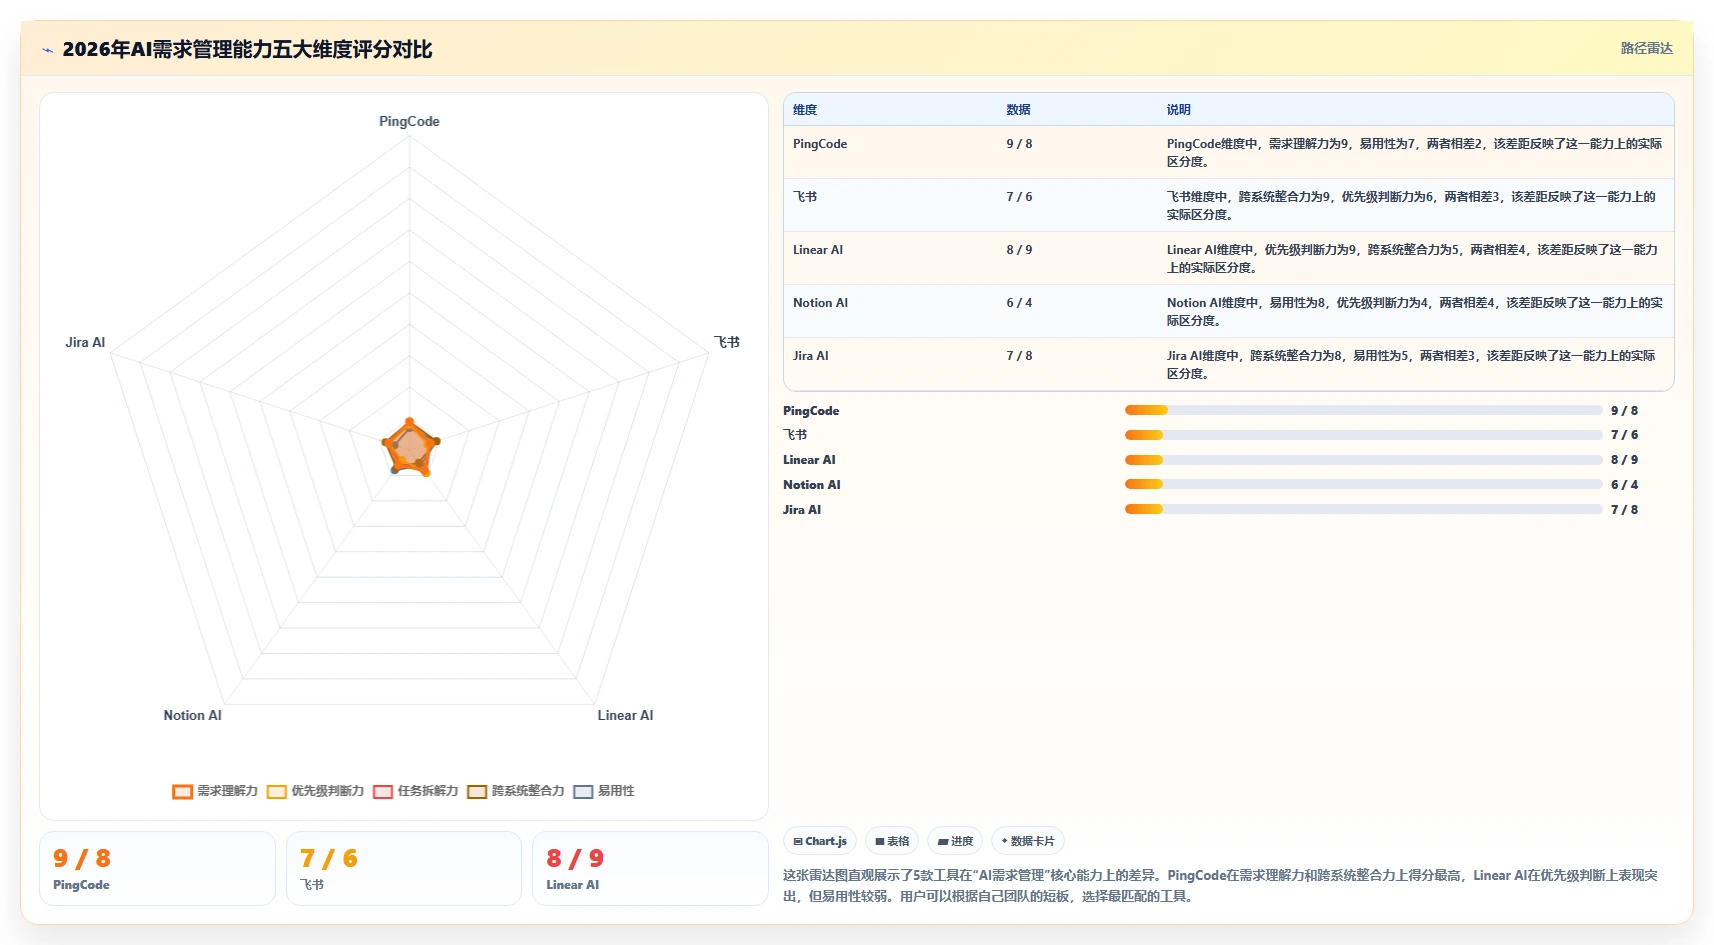1714x945 pixels.
Task: Click the 飞书 label in the progress list
Action: 795,435
